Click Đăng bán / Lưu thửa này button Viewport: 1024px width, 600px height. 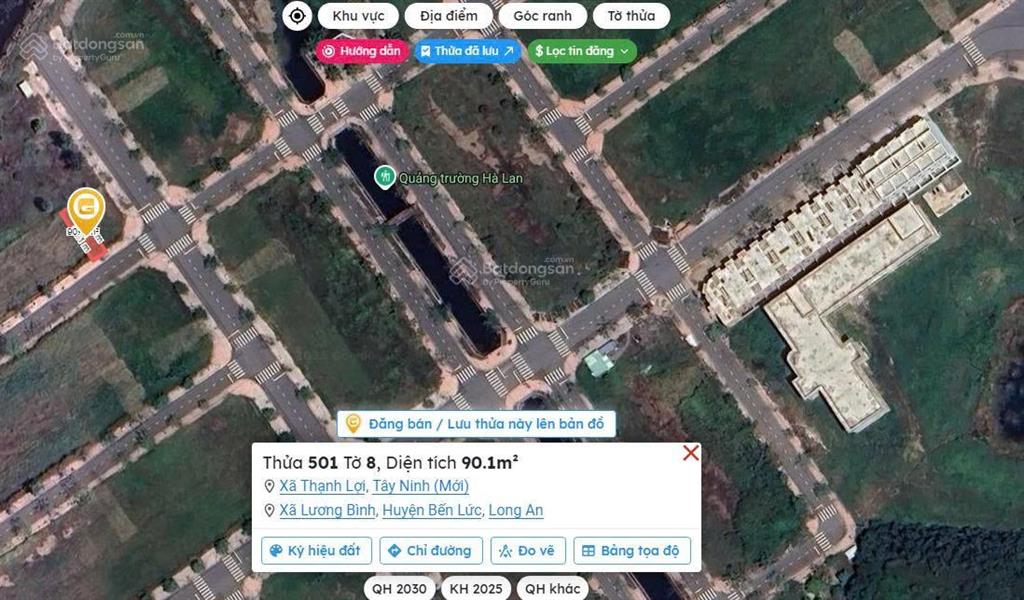coord(476,424)
